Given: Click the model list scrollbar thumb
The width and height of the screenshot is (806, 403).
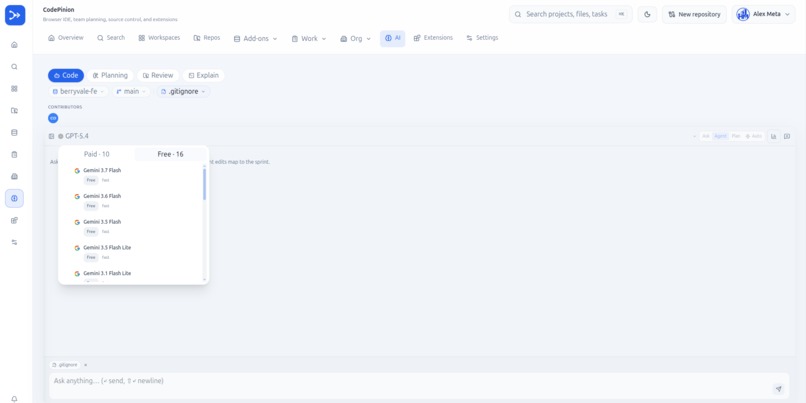Looking at the screenshot, I should 205,185.
